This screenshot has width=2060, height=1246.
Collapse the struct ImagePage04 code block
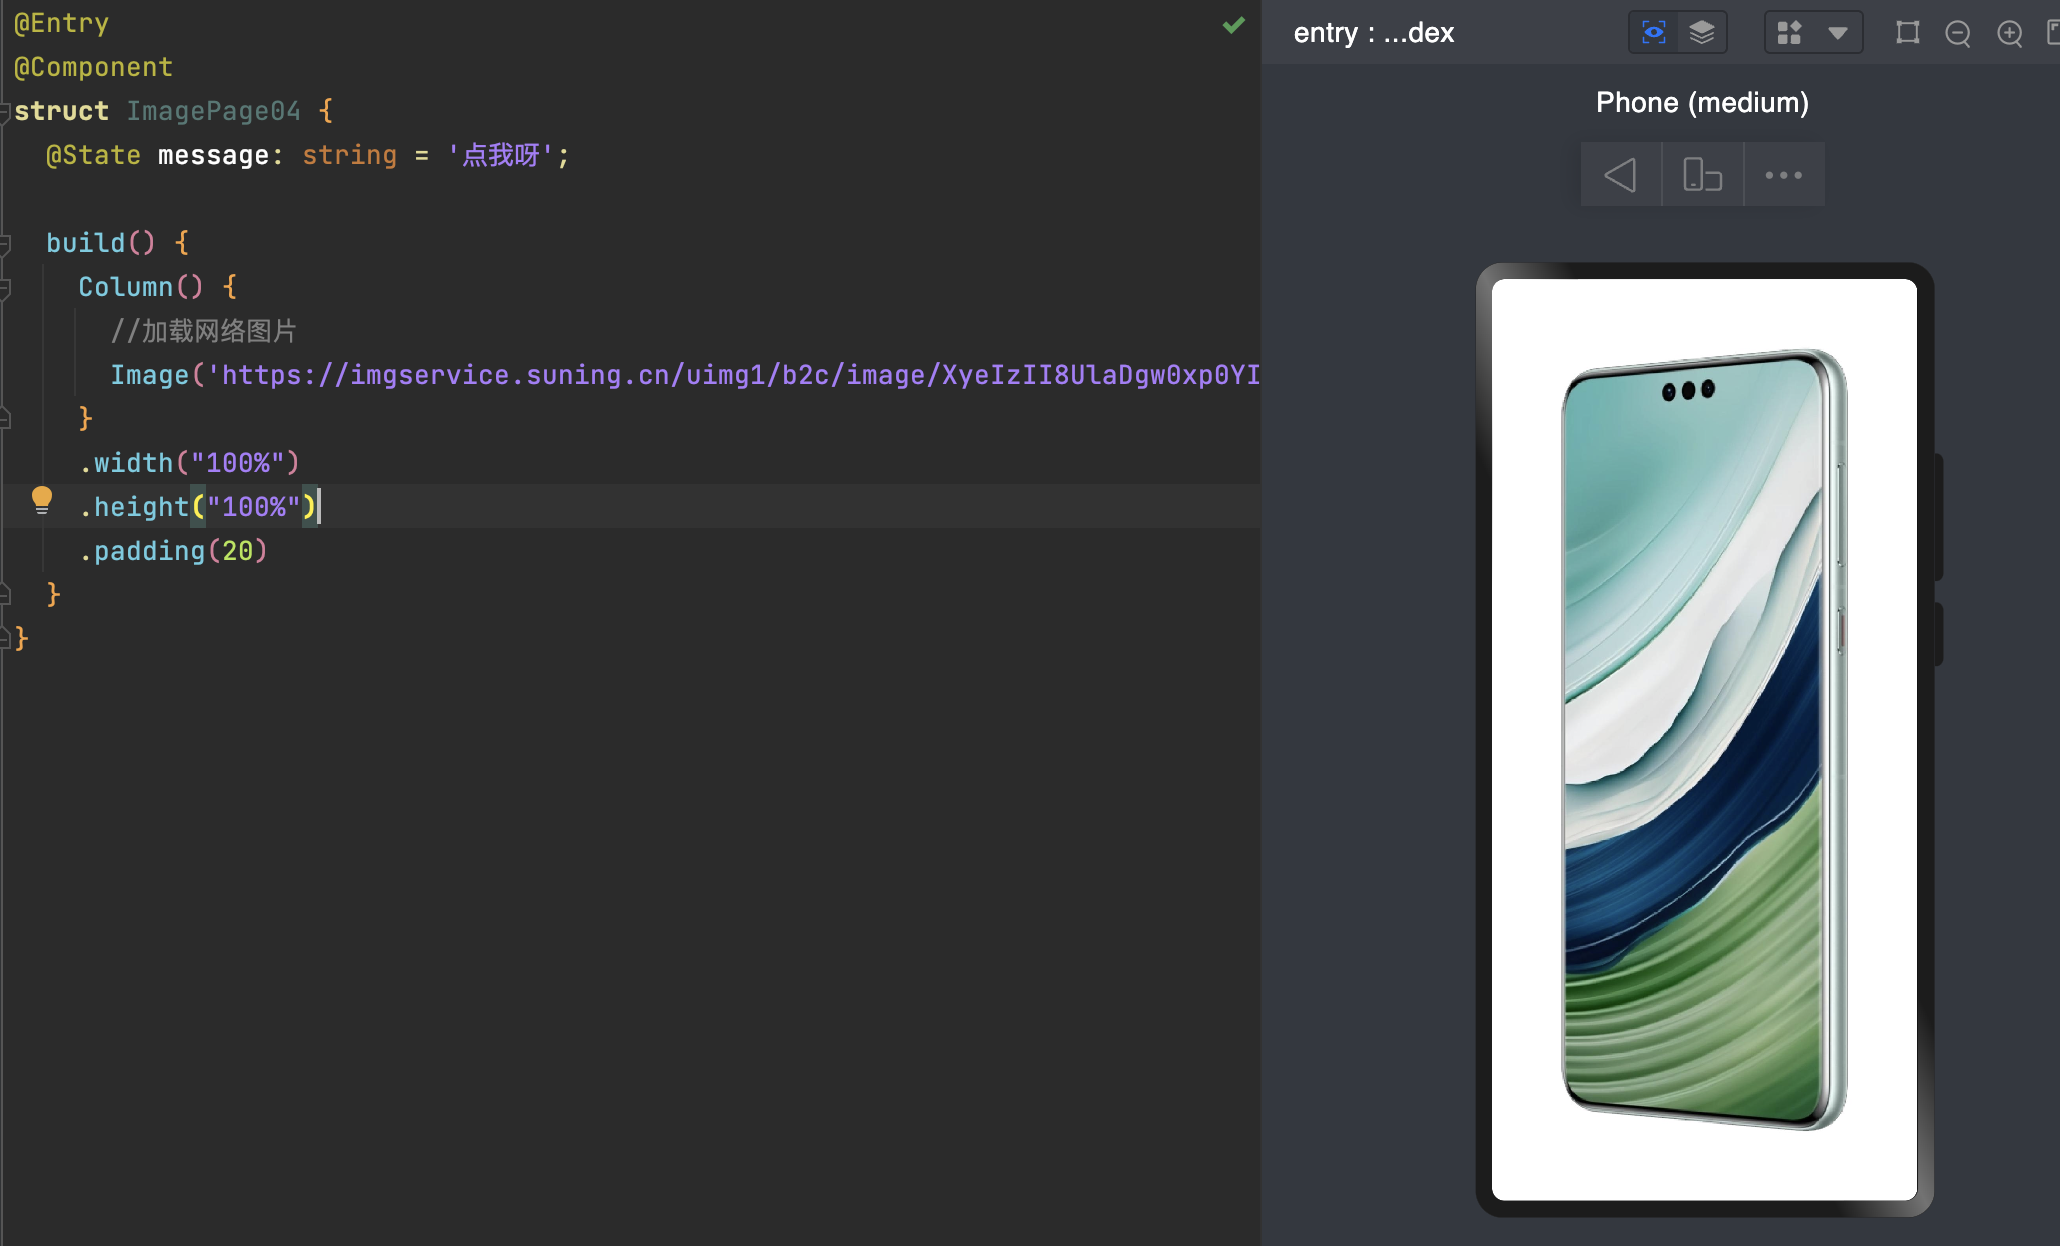5,111
